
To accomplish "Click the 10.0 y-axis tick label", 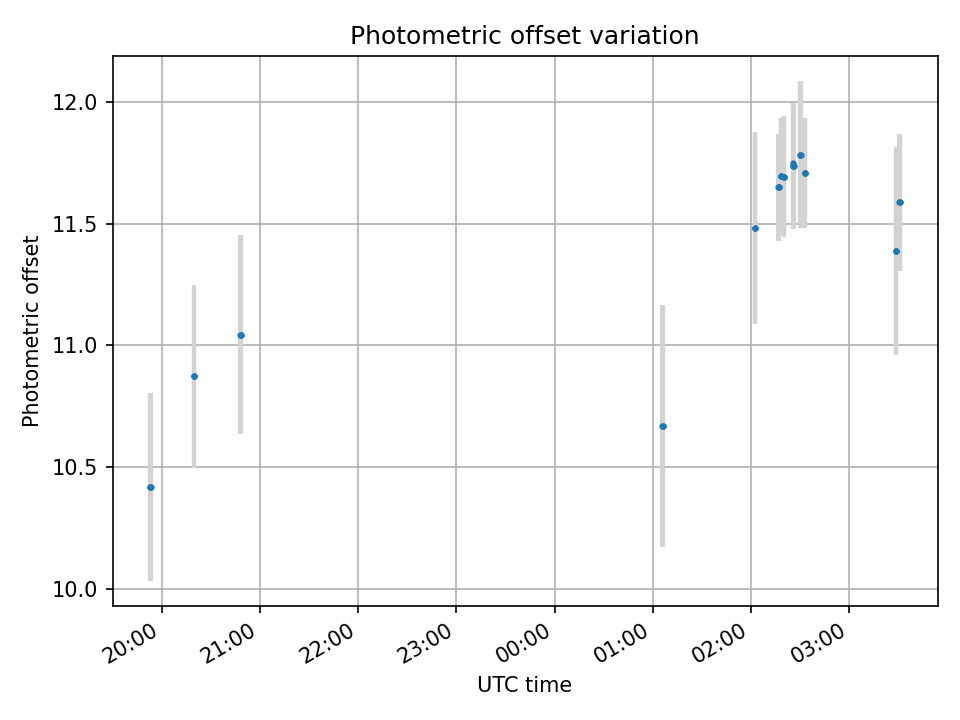I will (x=75, y=590).
